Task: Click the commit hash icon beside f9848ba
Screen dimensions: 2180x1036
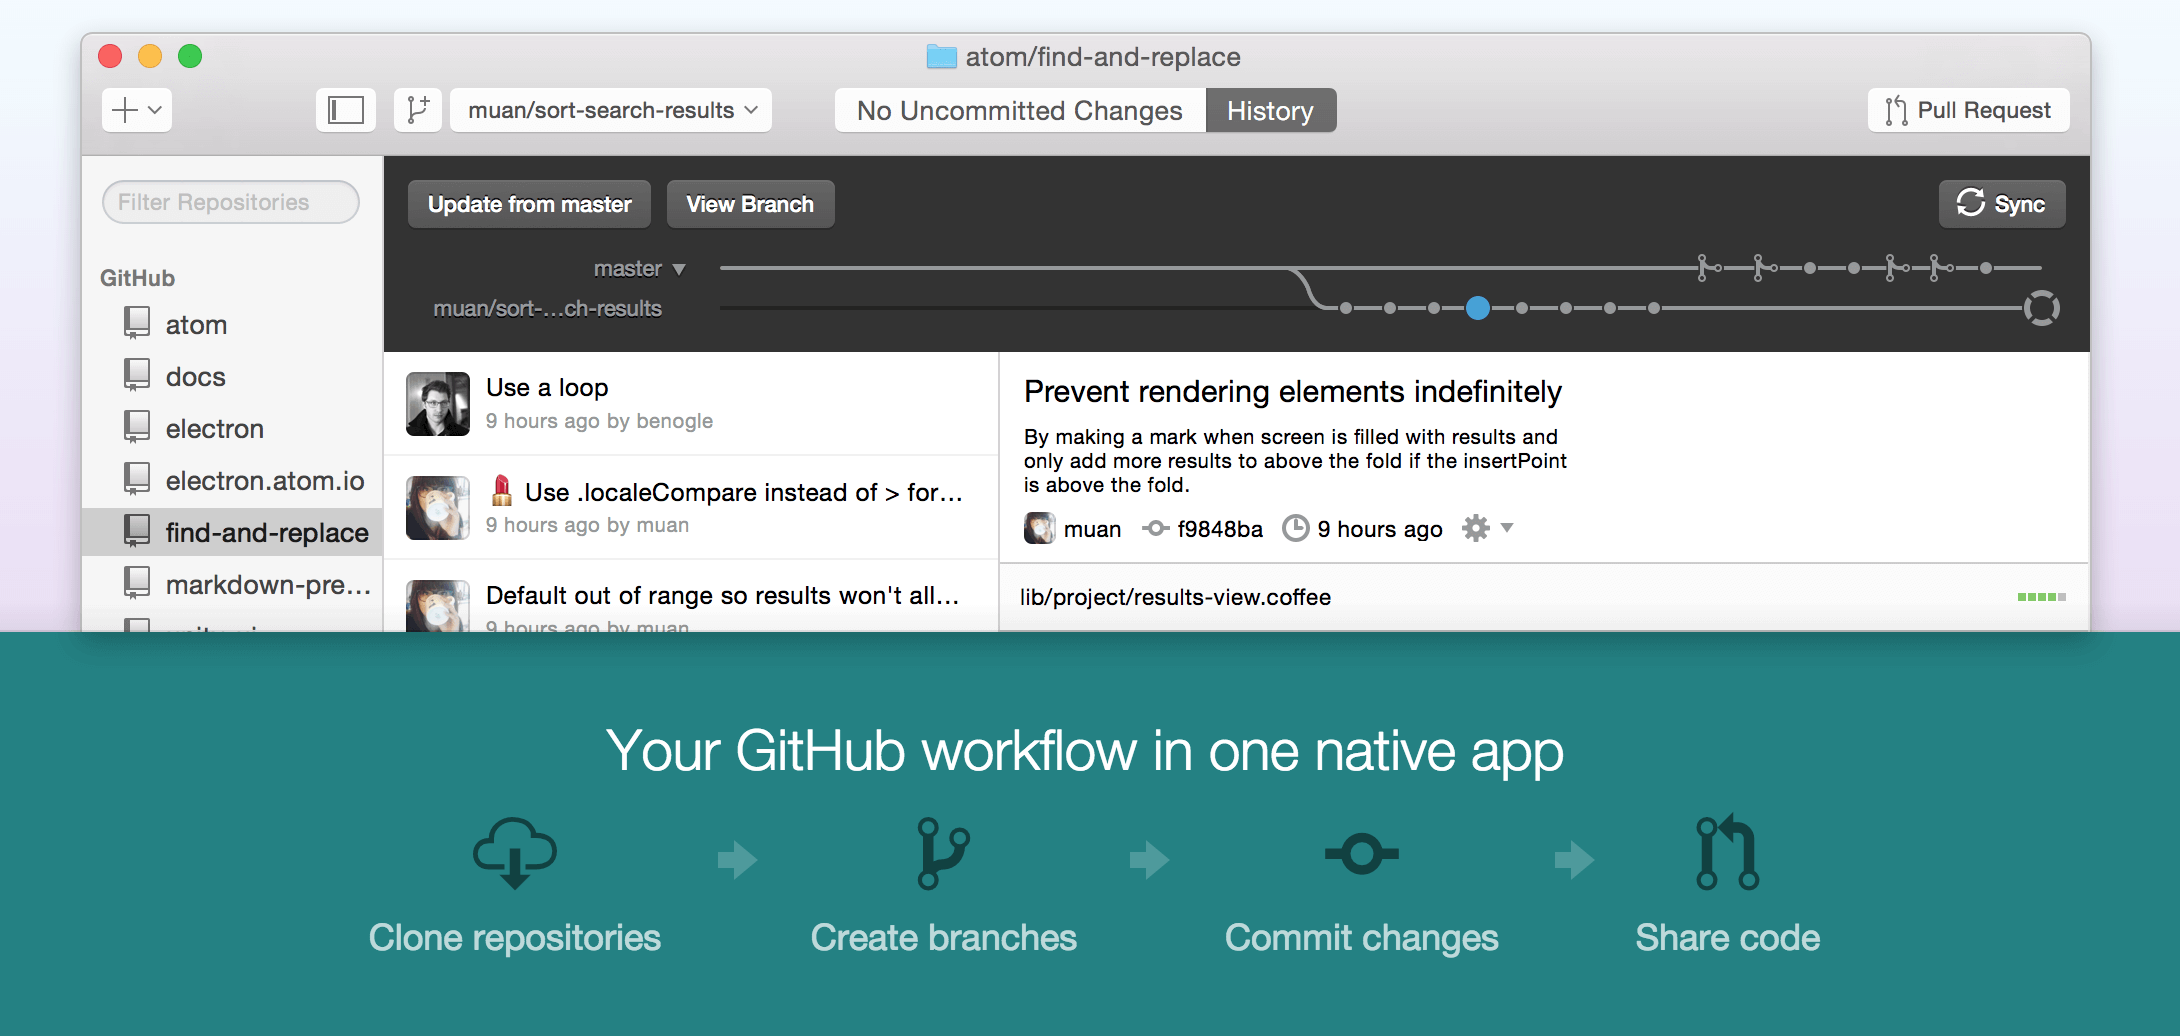Action: (x=1156, y=528)
